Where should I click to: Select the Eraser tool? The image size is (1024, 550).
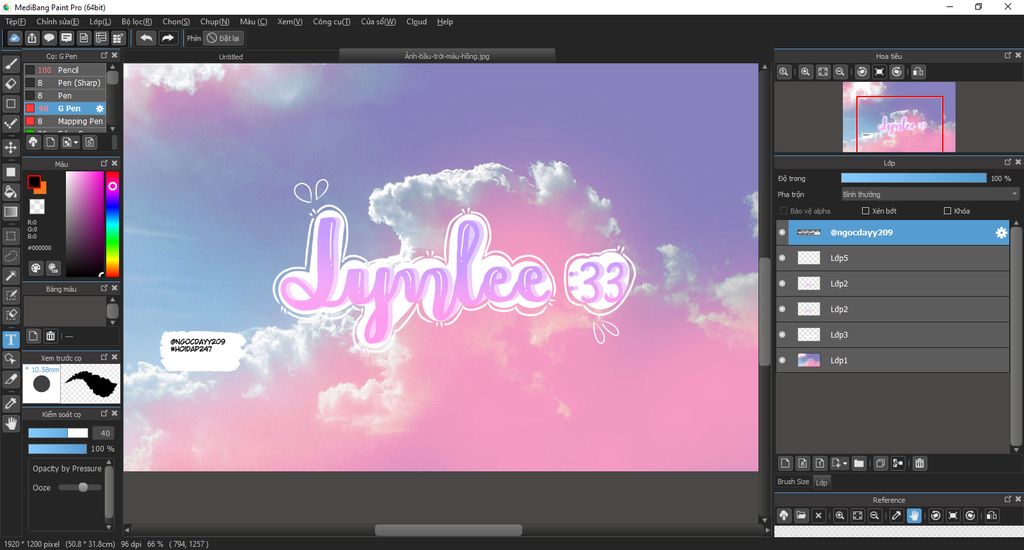11,84
